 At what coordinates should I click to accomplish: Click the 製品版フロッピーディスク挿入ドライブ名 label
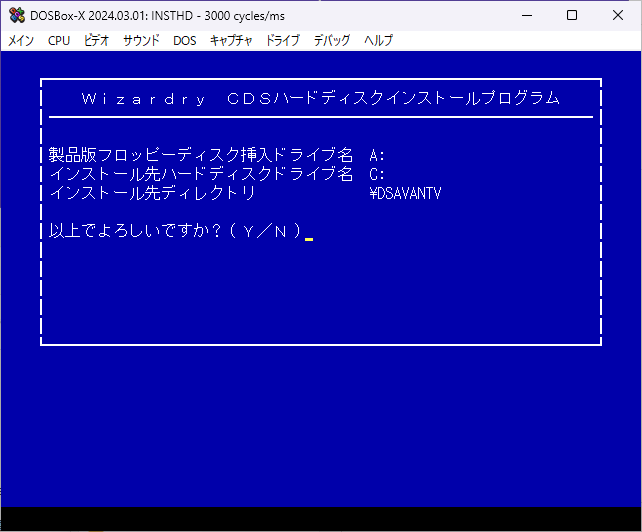tap(201, 155)
